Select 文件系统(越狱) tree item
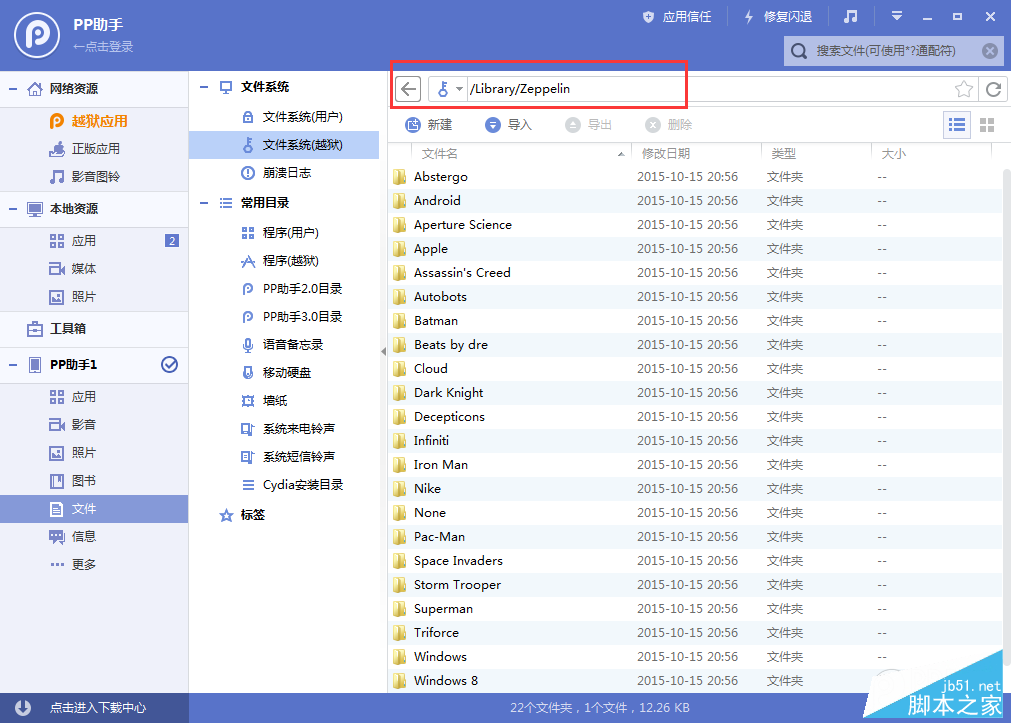 pyautogui.click(x=284, y=145)
